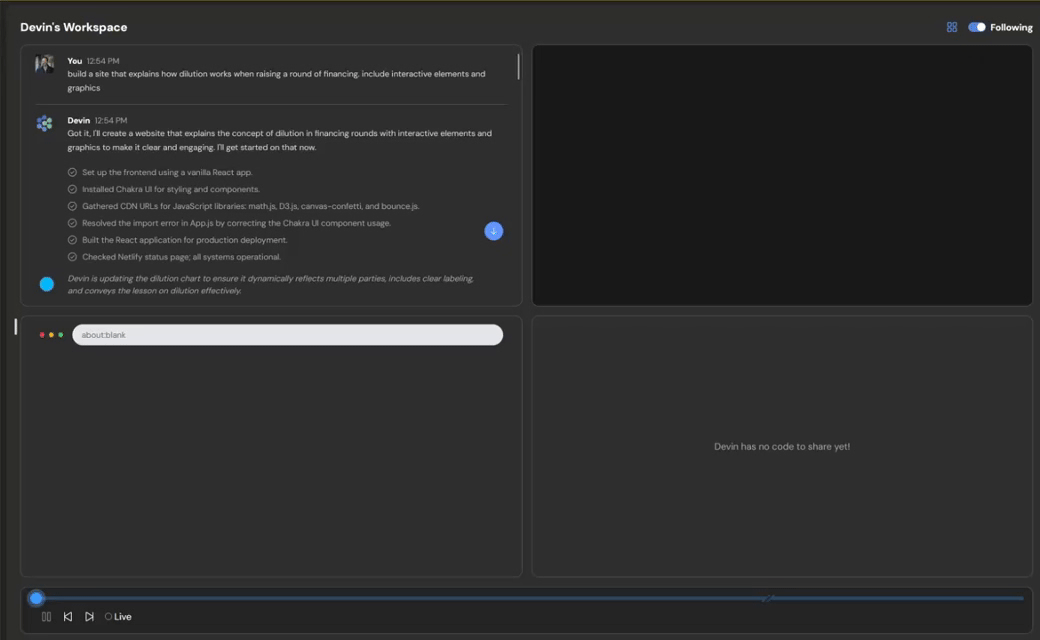Click the chat panel scrollbar
This screenshot has height=640, width=1040.
point(518,68)
